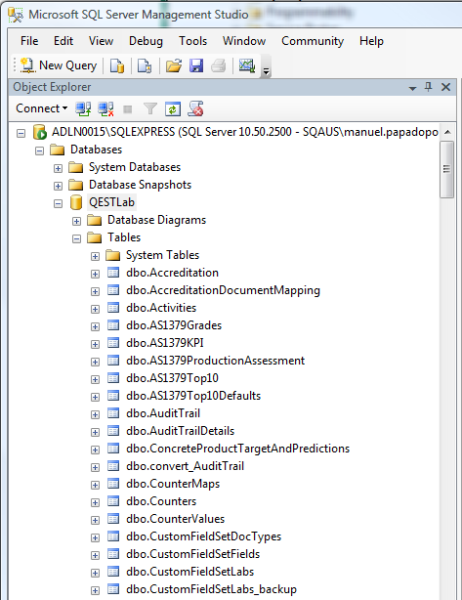462x600 pixels.
Task: Select dbo.AS1379ProductionAssessment table
Action: point(215,361)
